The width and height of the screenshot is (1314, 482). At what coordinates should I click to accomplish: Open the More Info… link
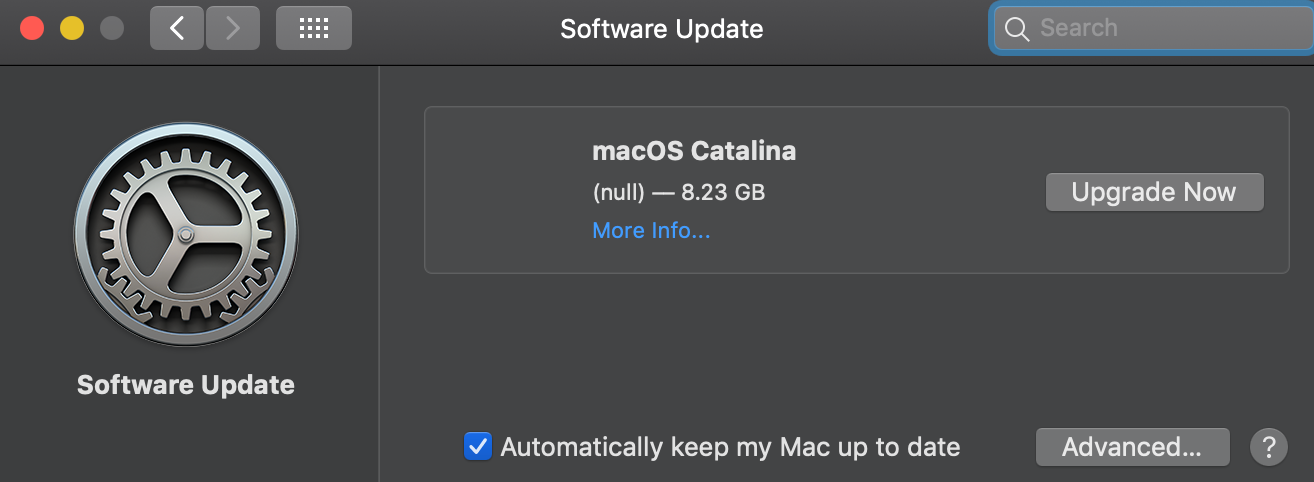[x=651, y=231]
